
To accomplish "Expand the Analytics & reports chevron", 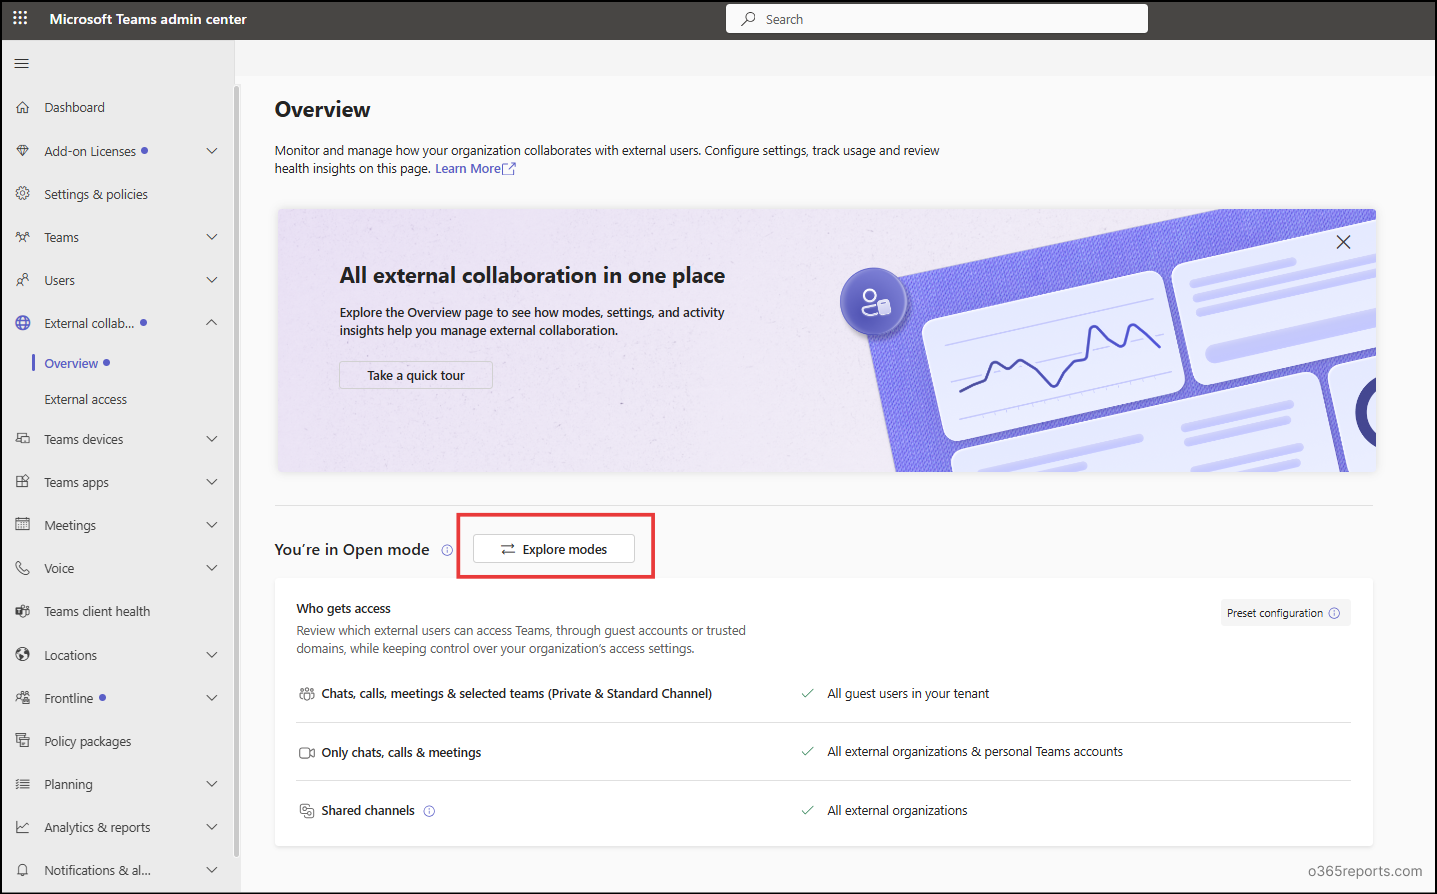I will pyautogui.click(x=212, y=827).
